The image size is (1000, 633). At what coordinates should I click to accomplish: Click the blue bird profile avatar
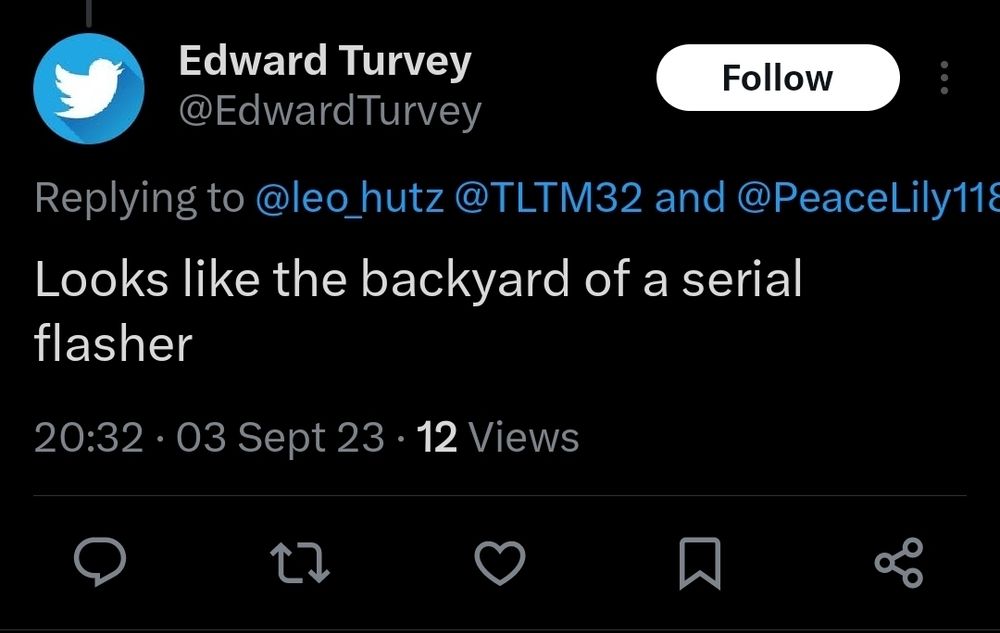(x=88, y=87)
